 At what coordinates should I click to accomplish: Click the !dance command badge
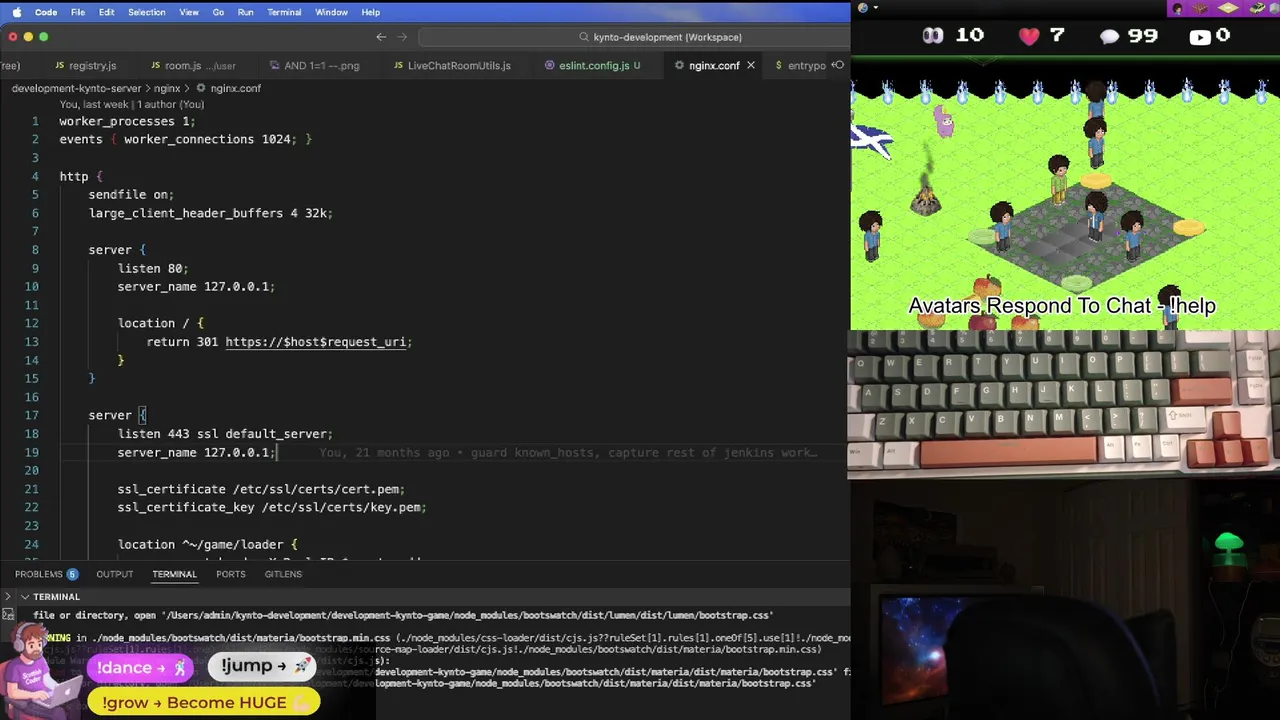click(141, 668)
